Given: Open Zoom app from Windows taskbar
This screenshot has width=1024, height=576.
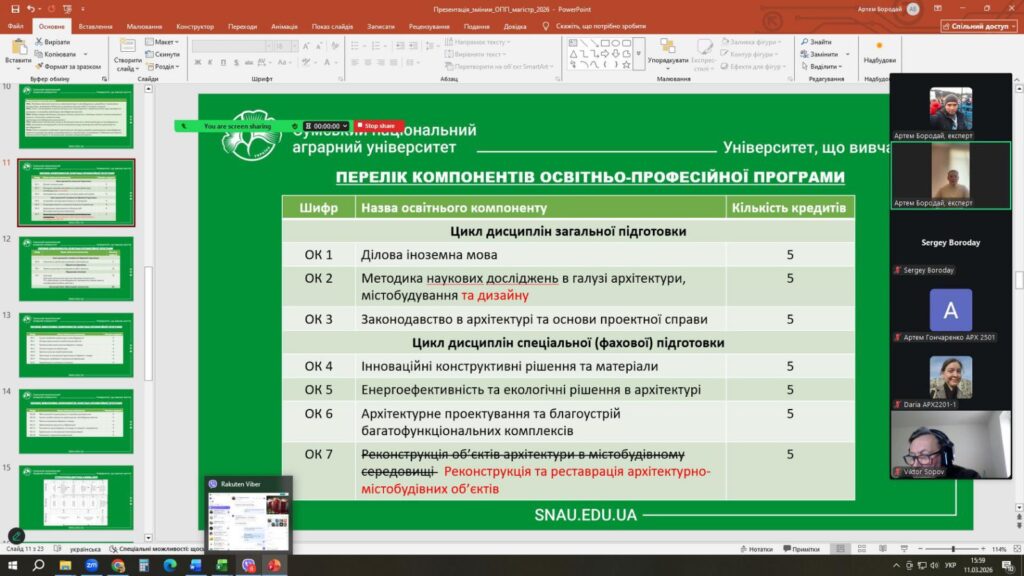Looking at the screenshot, I should point(92,565).
